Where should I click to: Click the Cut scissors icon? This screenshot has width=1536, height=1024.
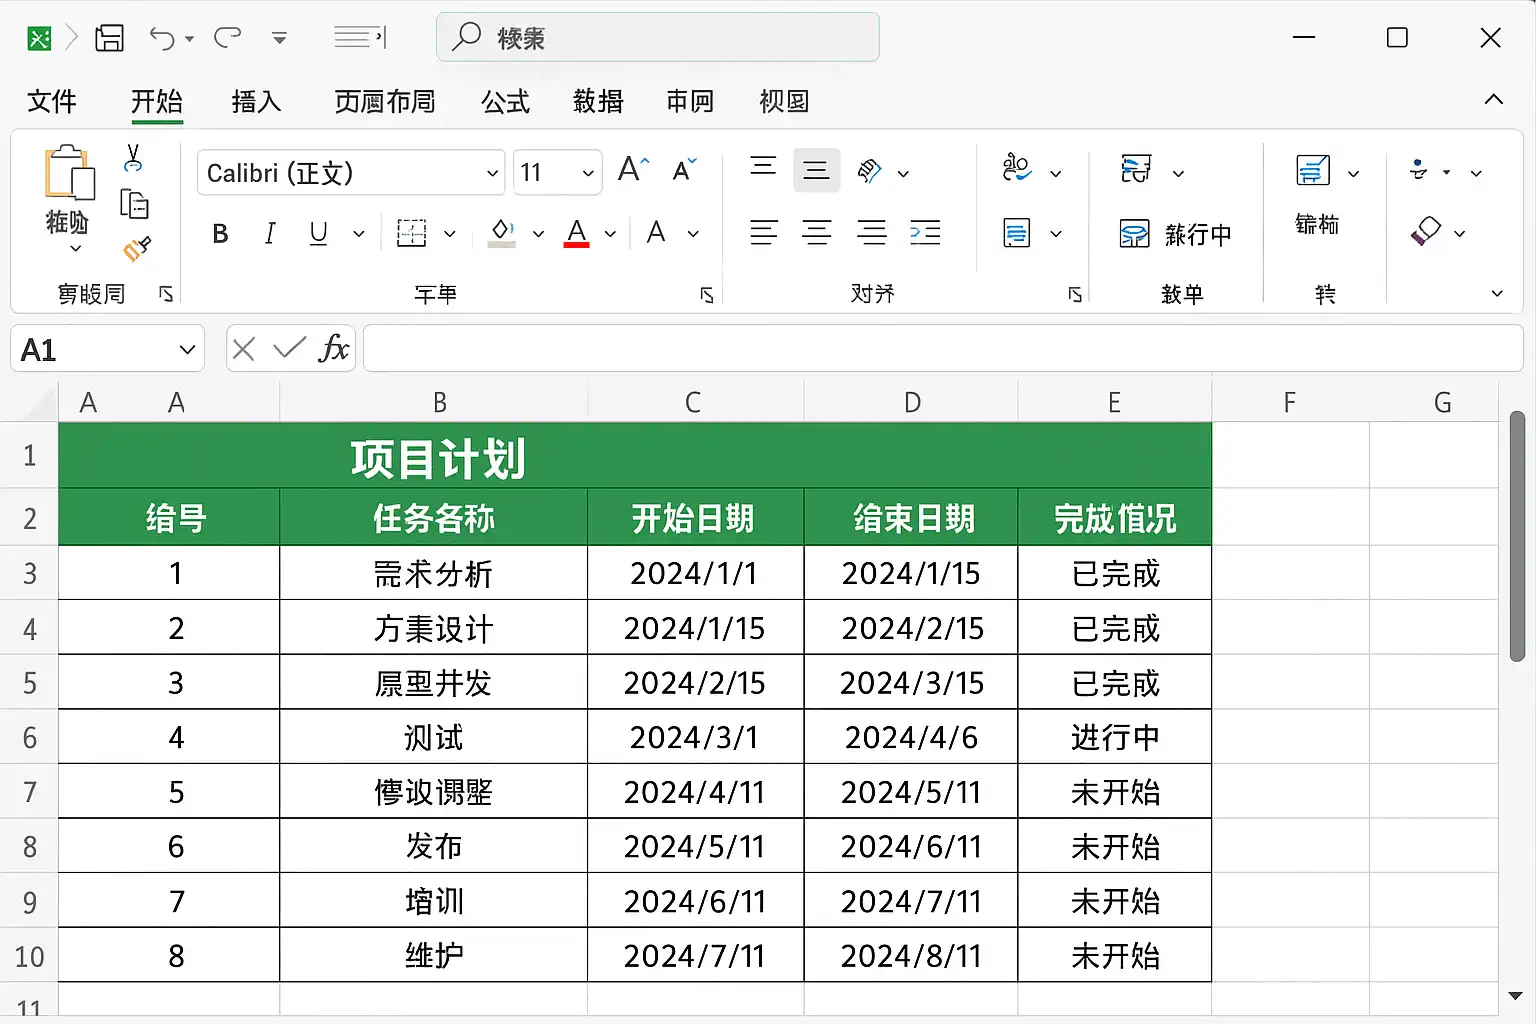point(133,158)
